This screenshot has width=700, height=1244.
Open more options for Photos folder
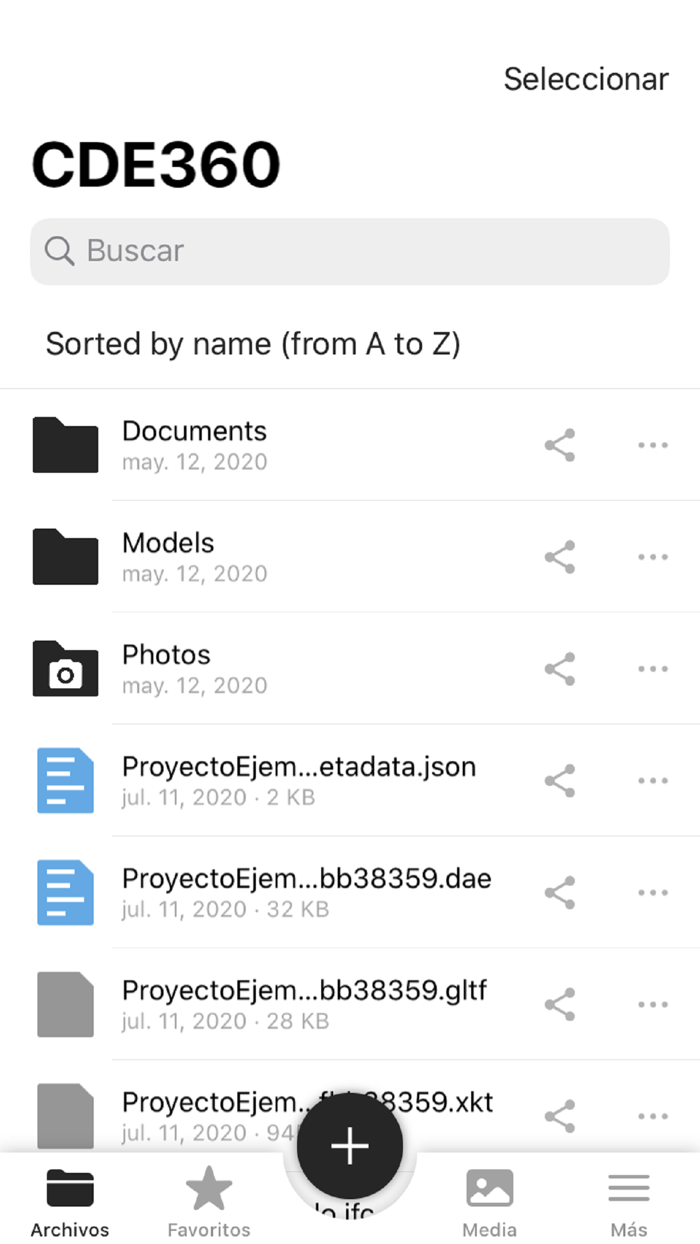click(x=653, y=669)
